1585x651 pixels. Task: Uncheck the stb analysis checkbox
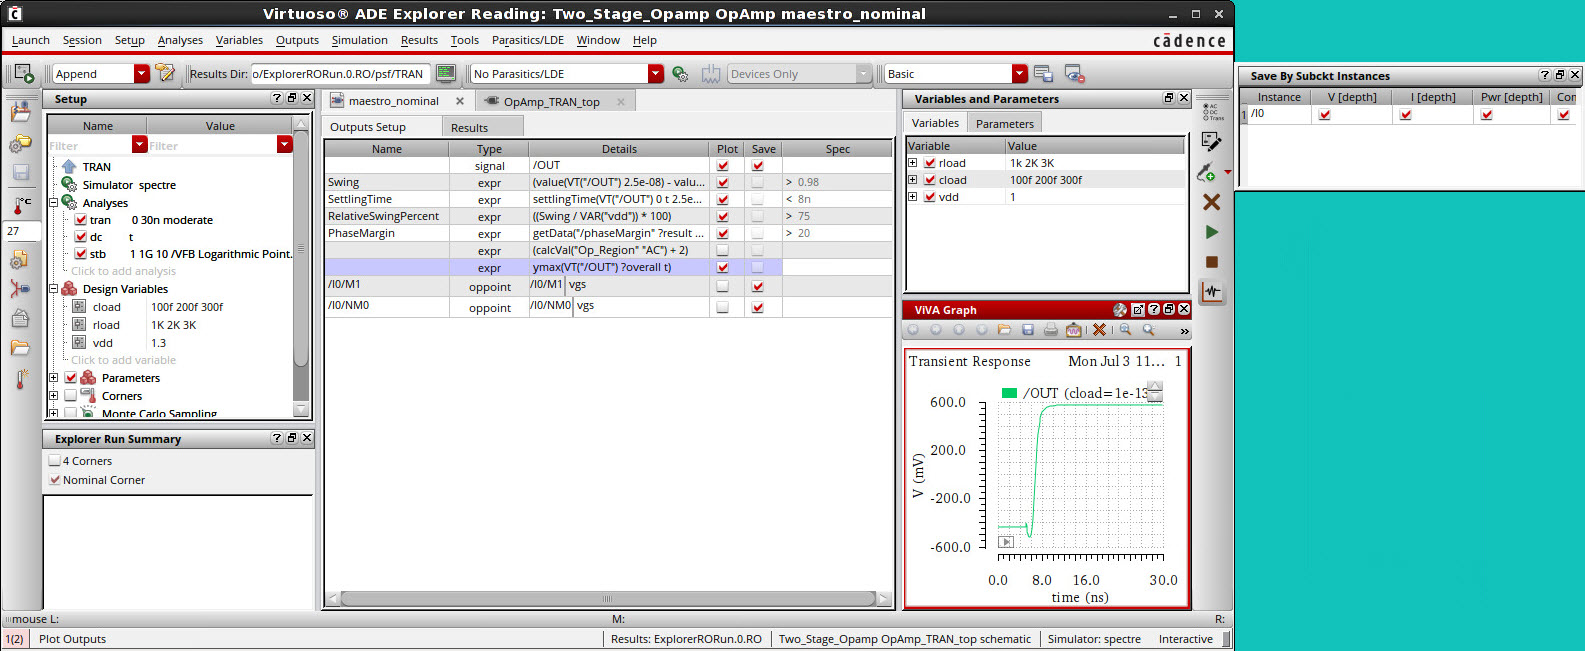coord(81,254)
